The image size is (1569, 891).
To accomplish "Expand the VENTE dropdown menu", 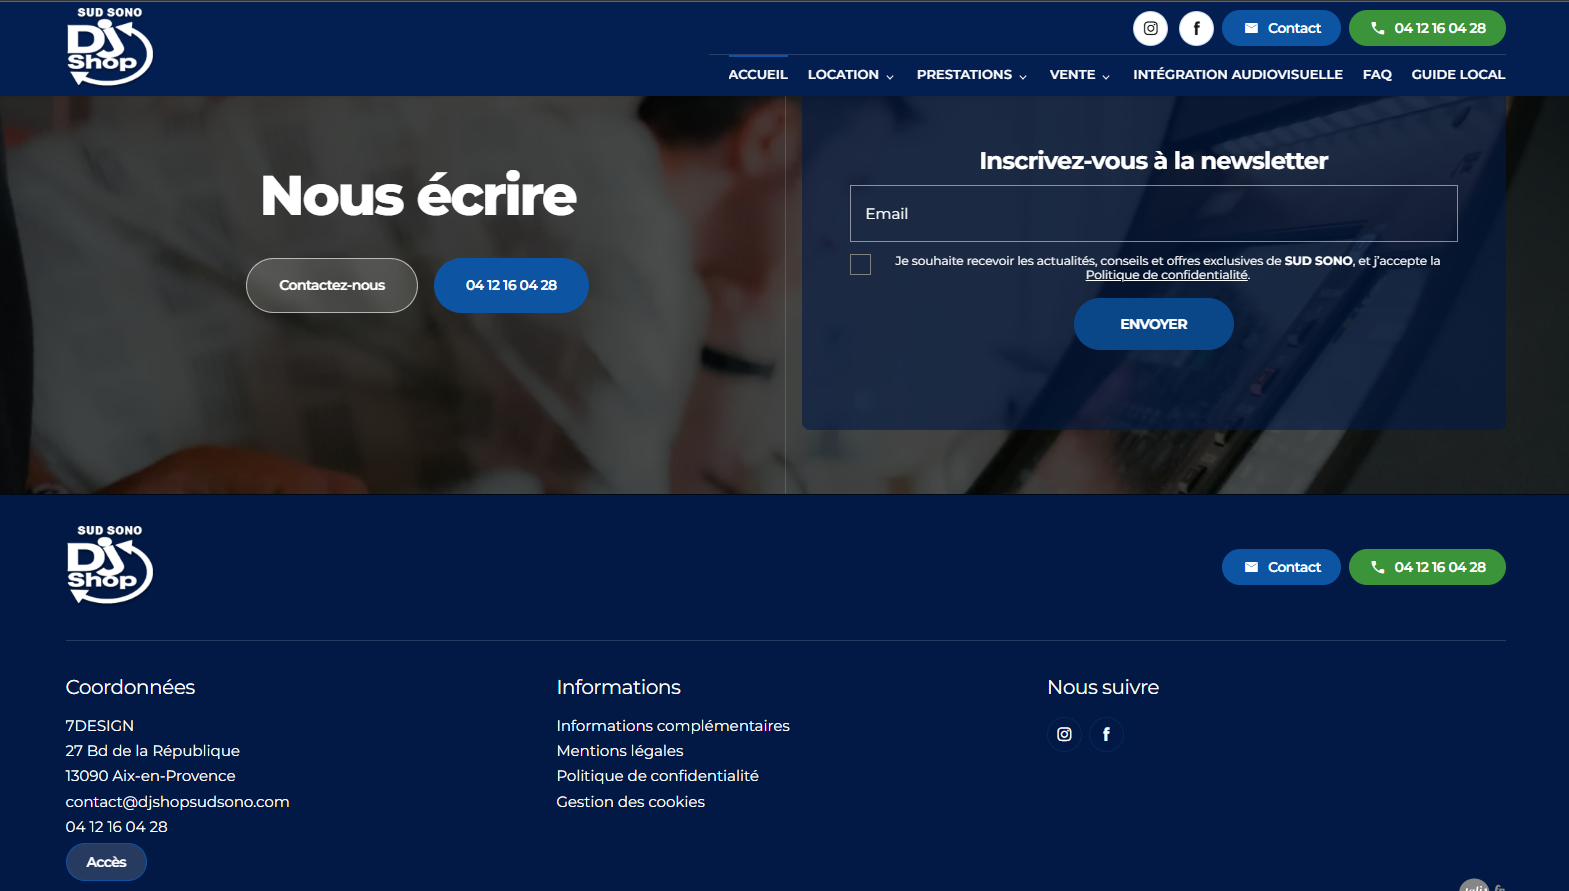I will pyautogui.click(x=1080, y=75).
